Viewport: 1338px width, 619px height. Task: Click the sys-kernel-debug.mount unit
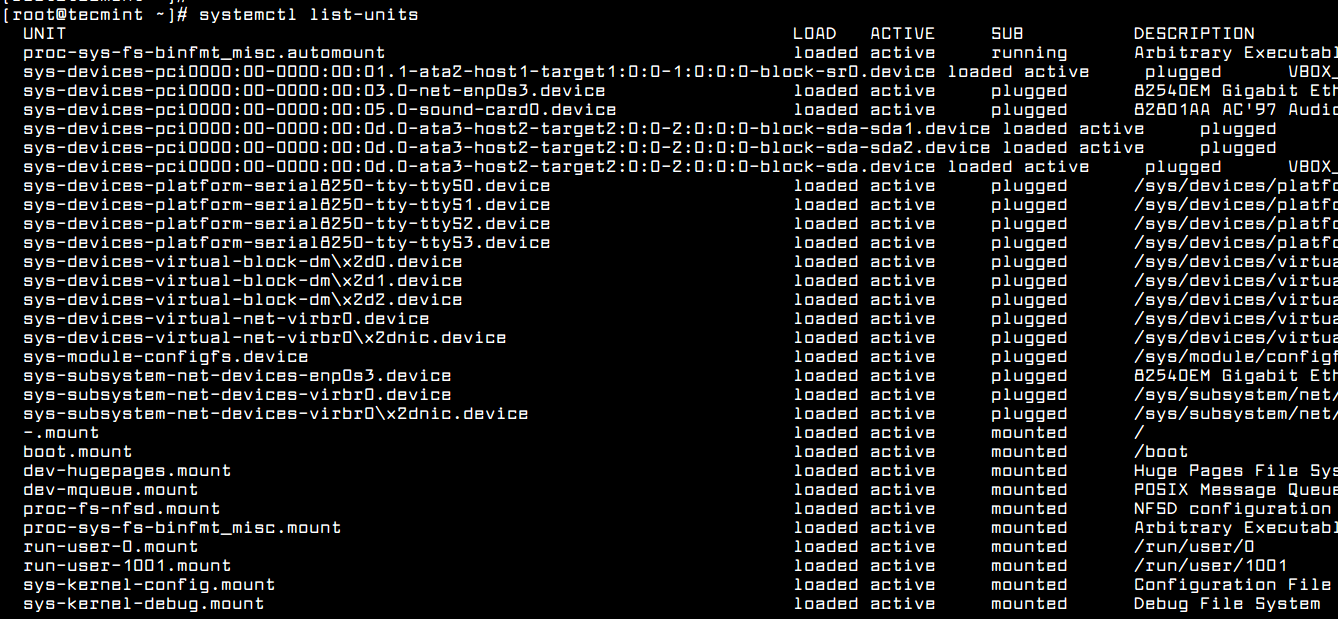(x=144, y=604)
